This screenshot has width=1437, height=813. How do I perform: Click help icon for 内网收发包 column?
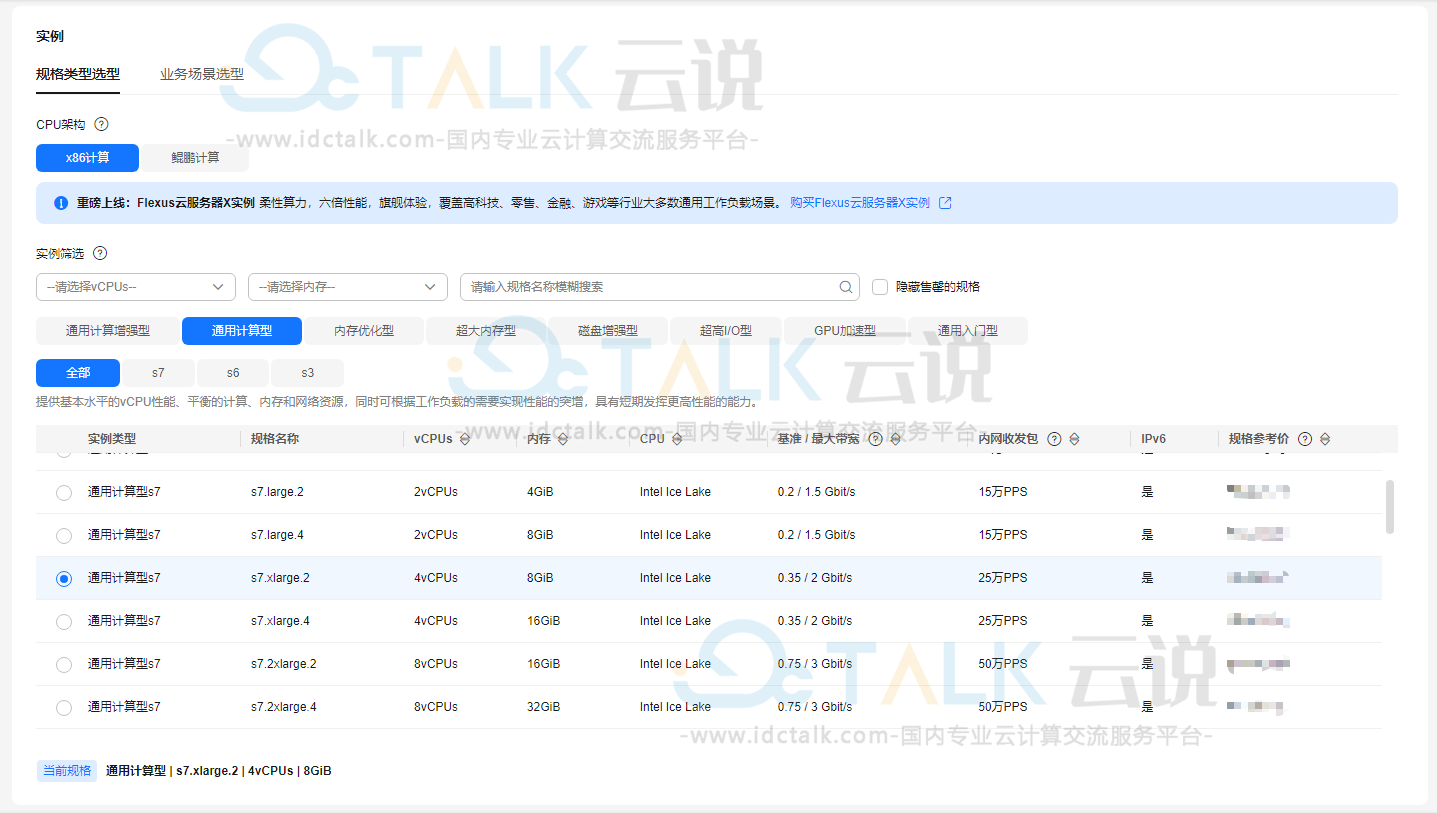(x=1054, y=439)
